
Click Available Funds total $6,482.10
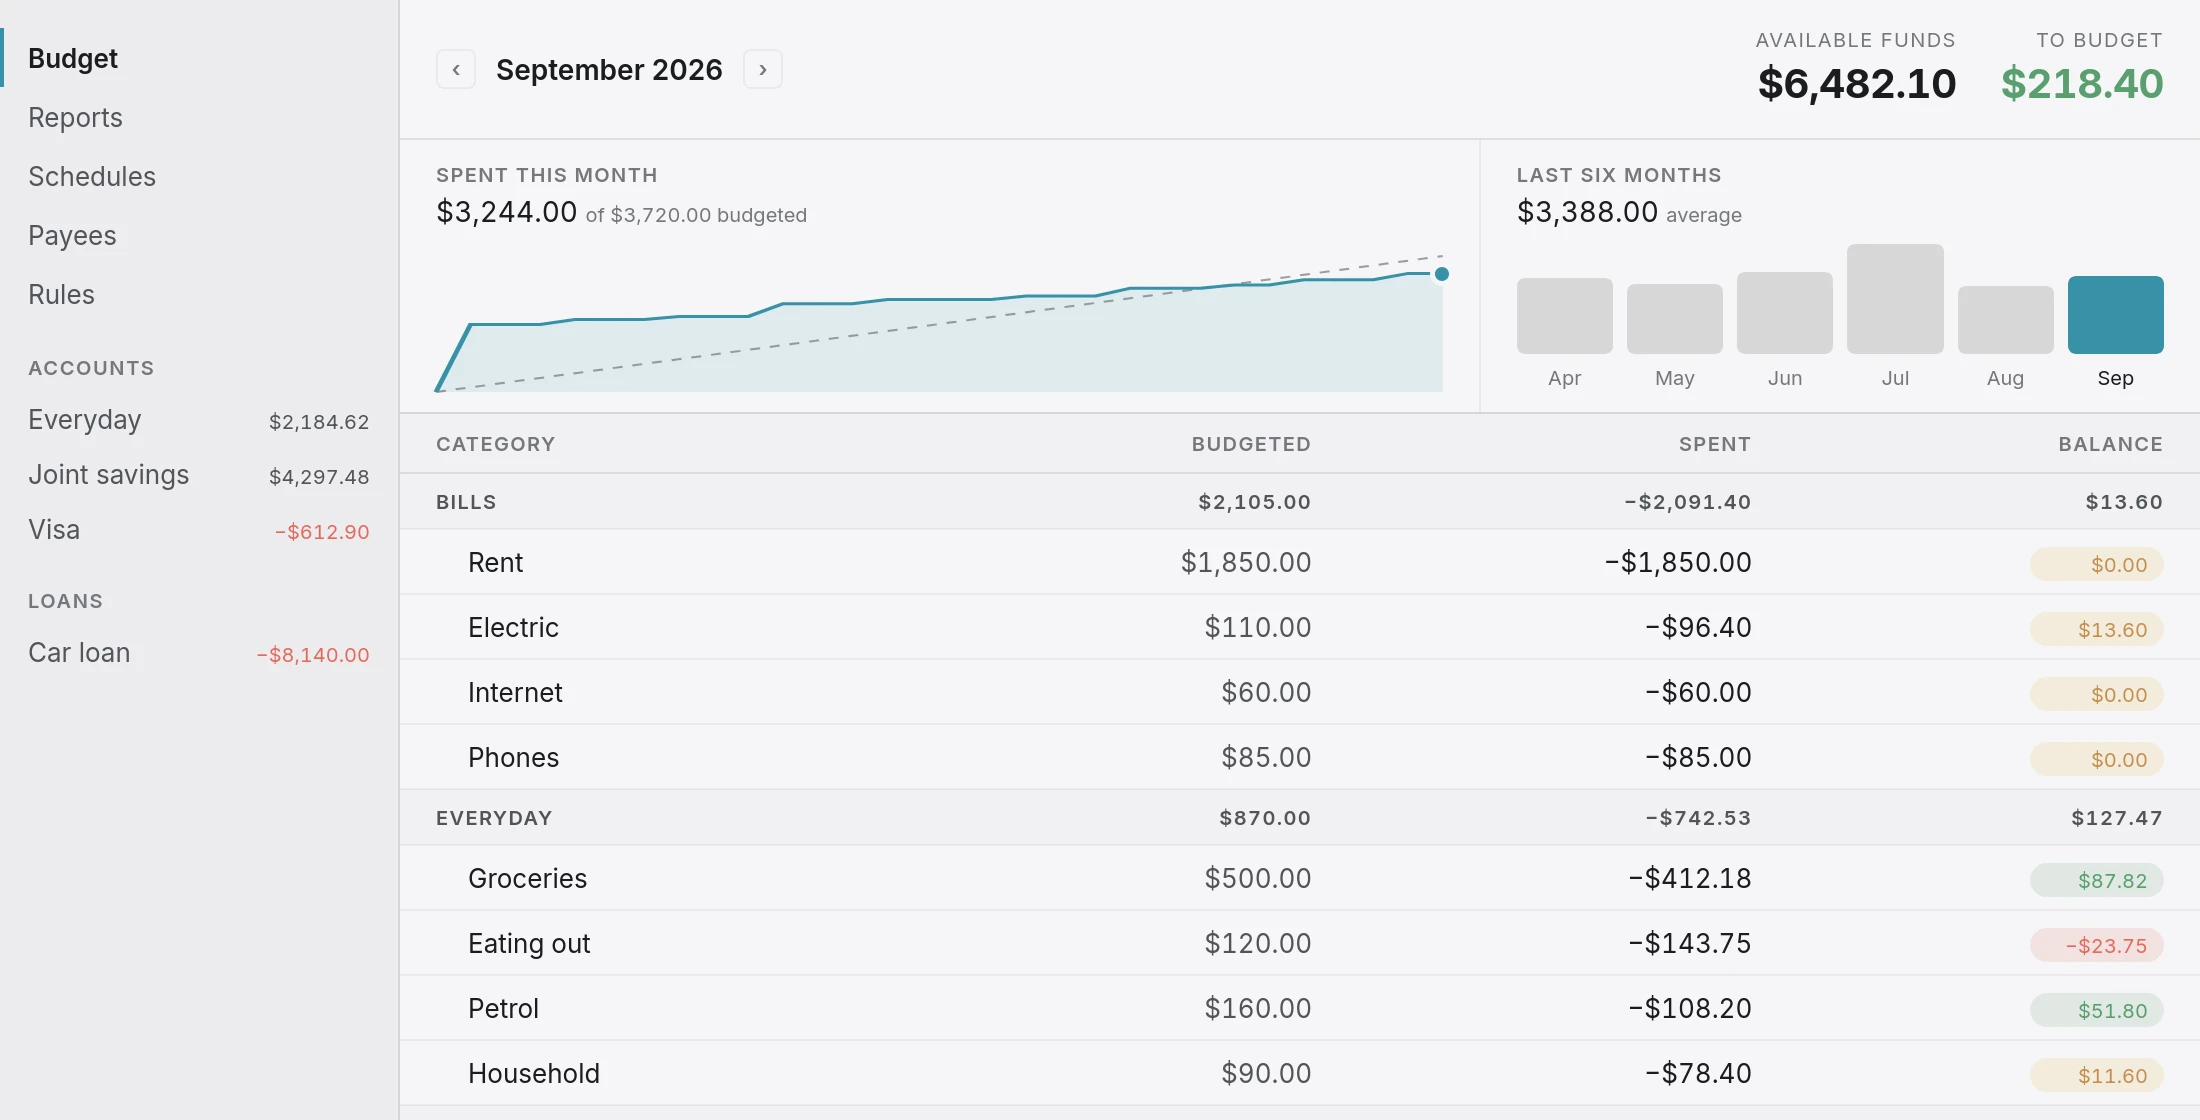(1857, 83)
